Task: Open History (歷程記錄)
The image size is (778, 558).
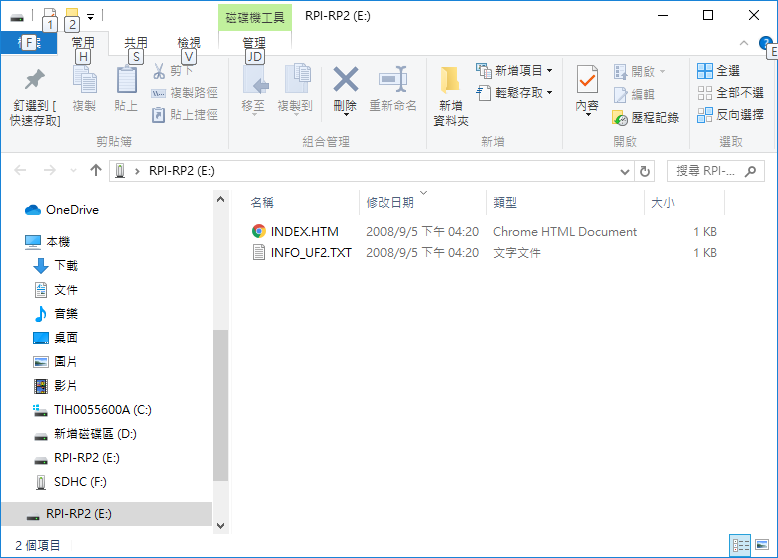Action: point(646,118)
